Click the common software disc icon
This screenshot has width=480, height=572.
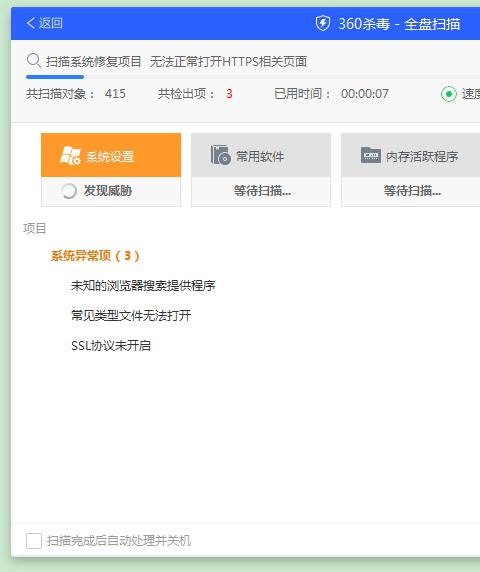coord(221,155)
